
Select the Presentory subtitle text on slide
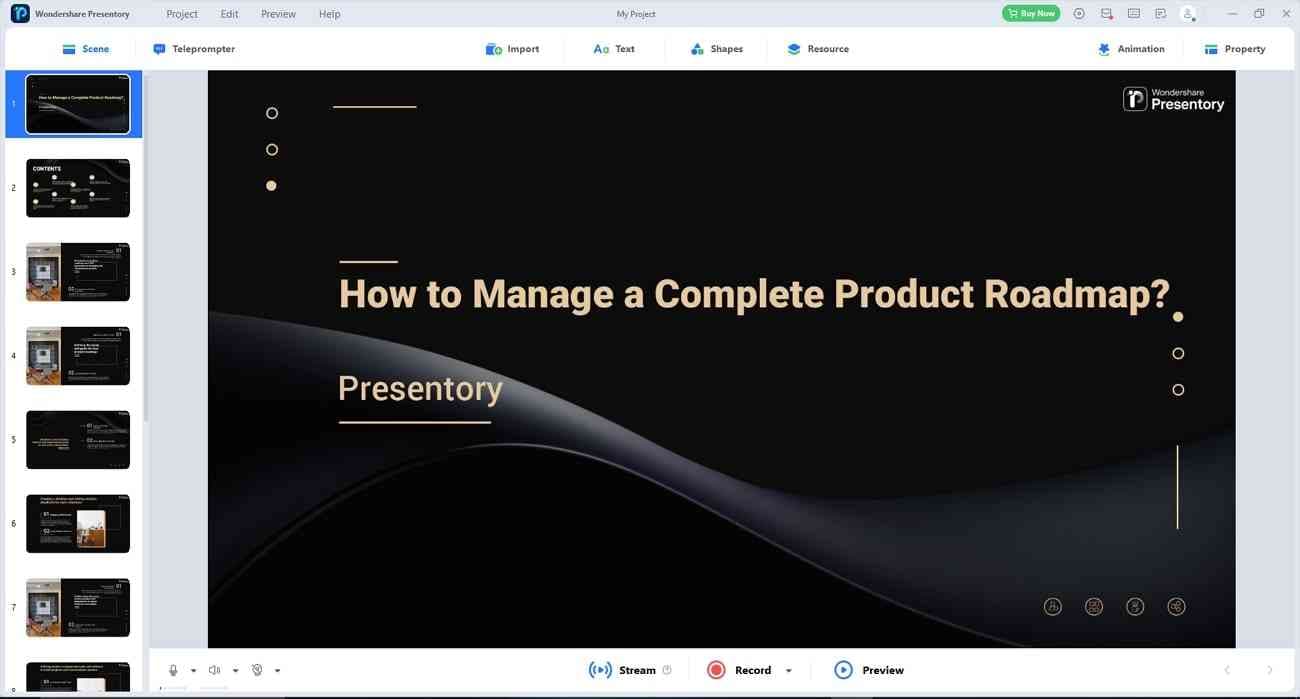(x=420, y=388)
